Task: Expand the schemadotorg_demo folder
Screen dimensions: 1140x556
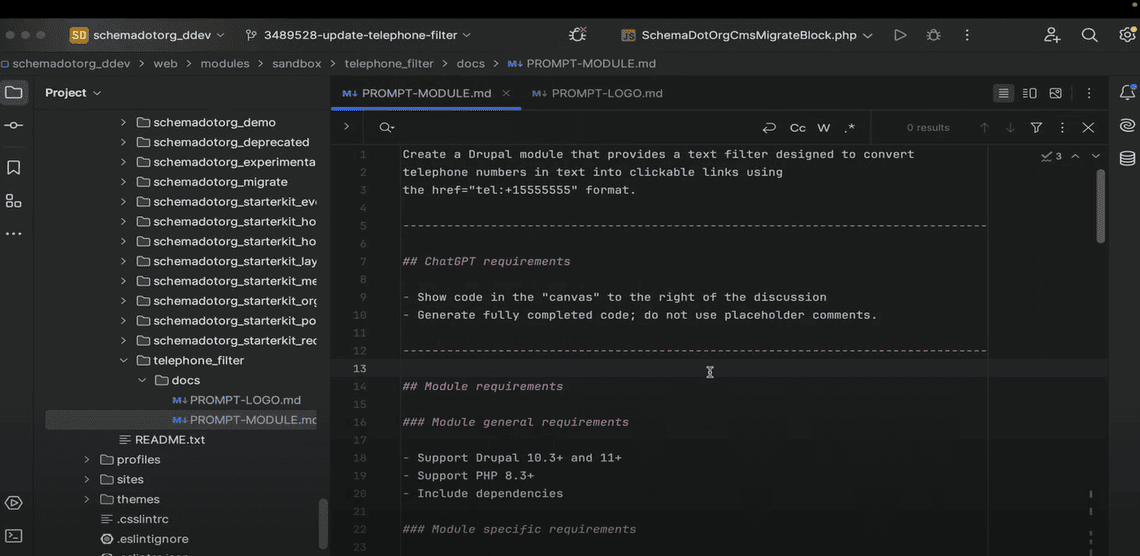Action: coord(123,122)
